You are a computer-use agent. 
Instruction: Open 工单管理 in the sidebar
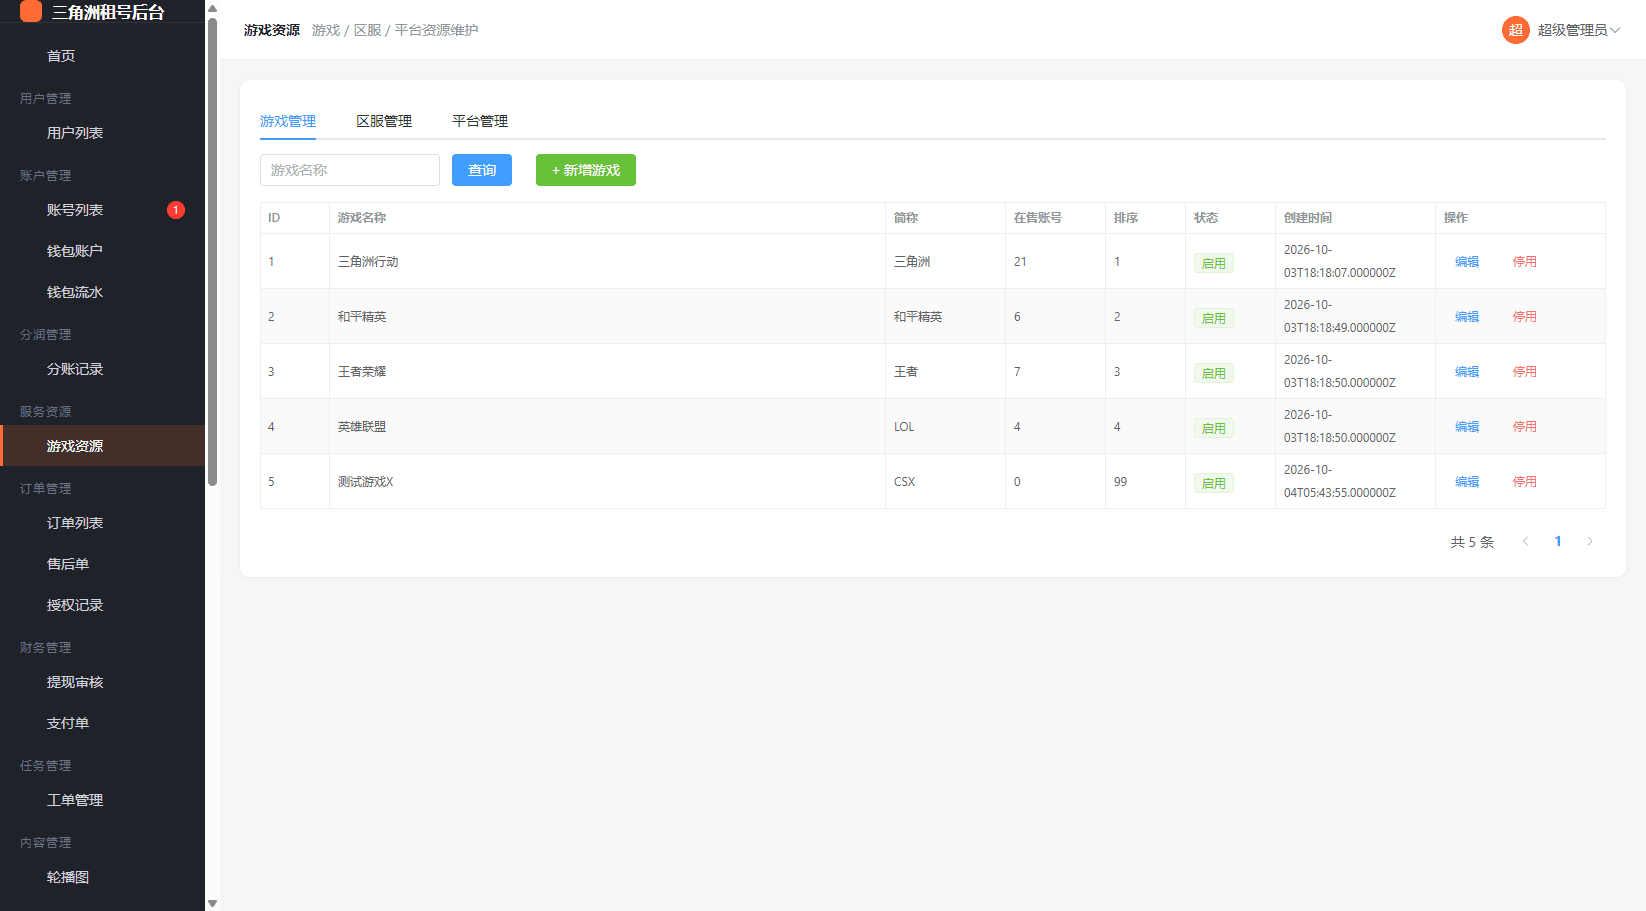102,800
